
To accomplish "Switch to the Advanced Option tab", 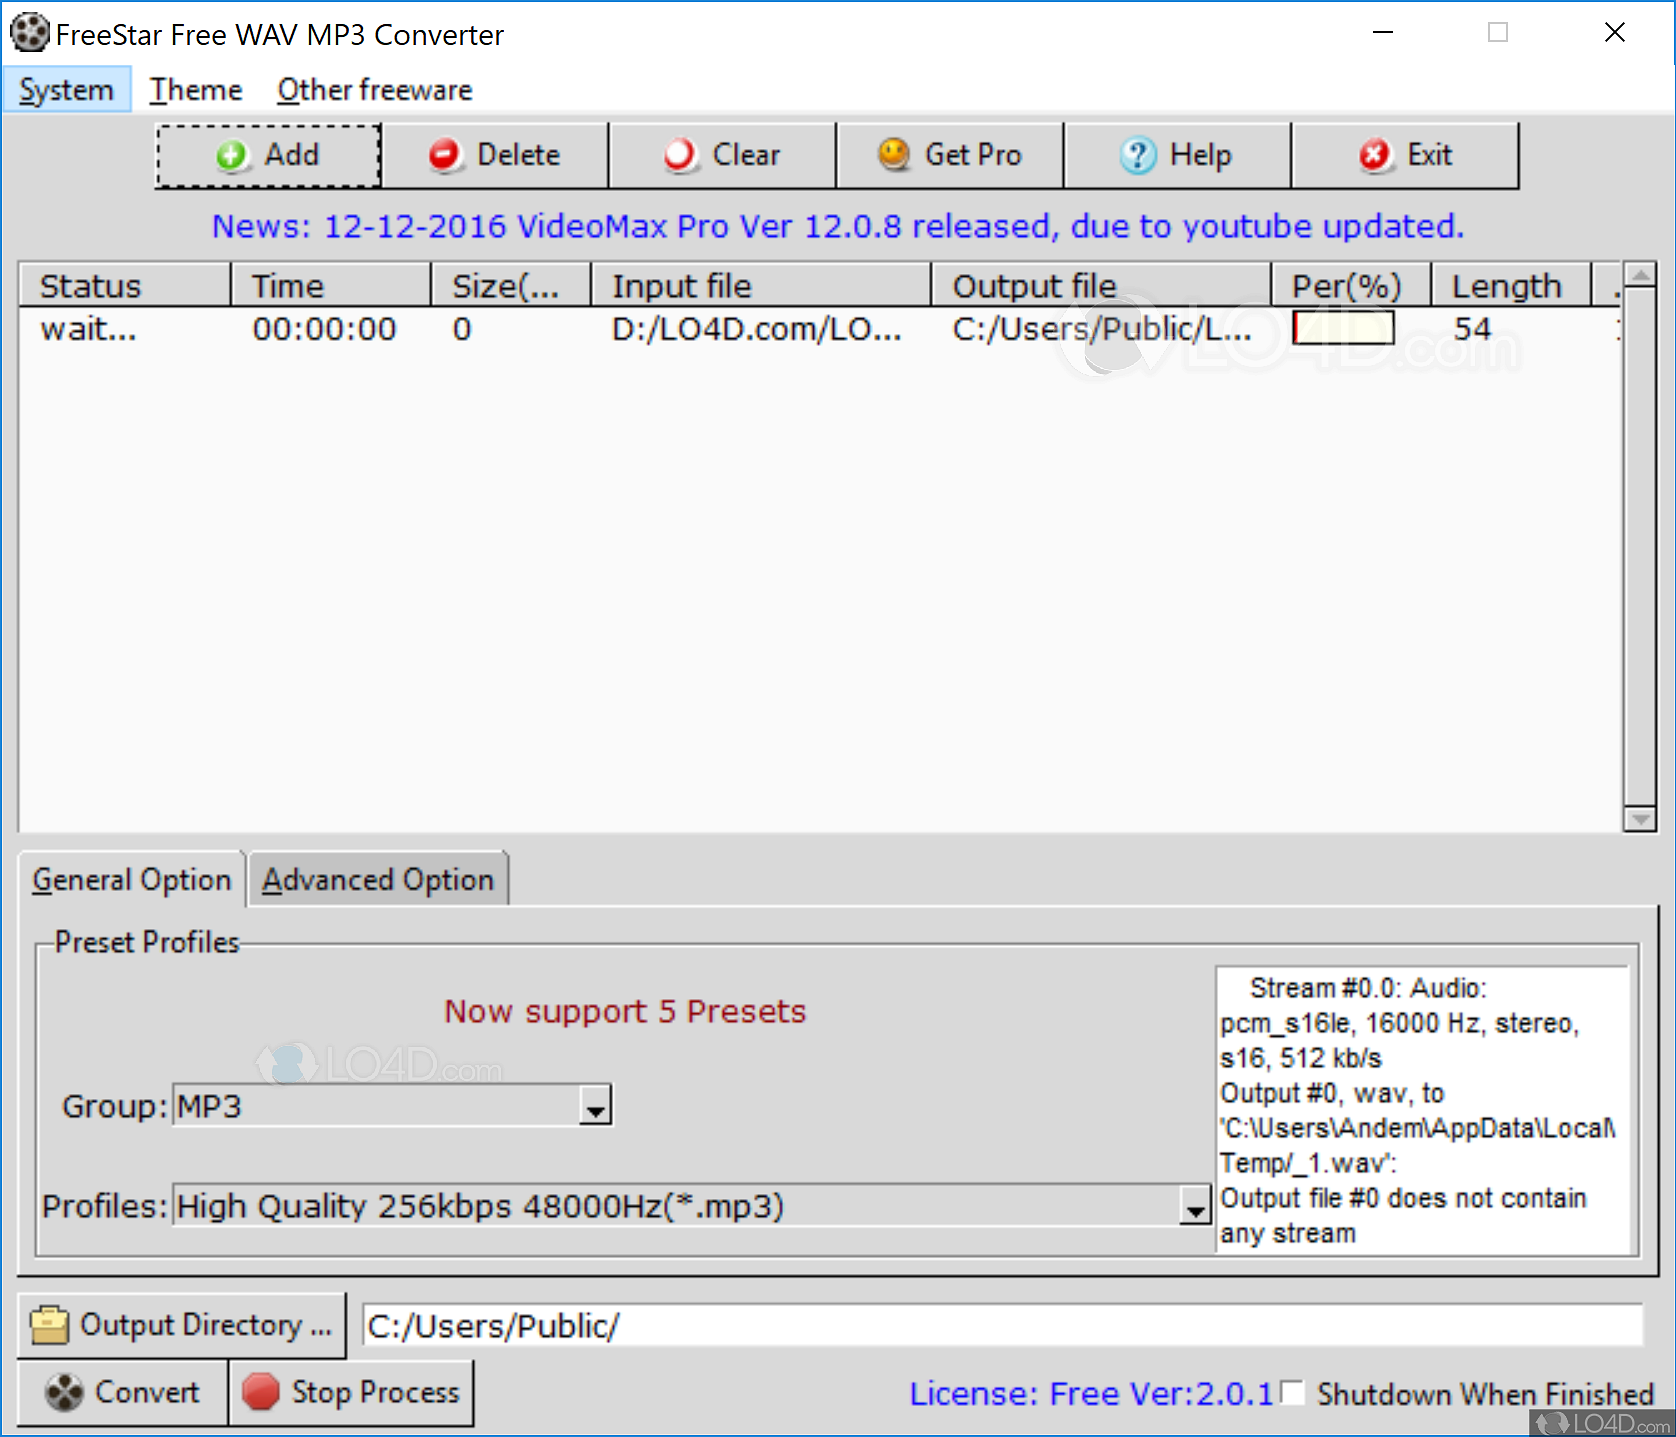I will point(378,880).
